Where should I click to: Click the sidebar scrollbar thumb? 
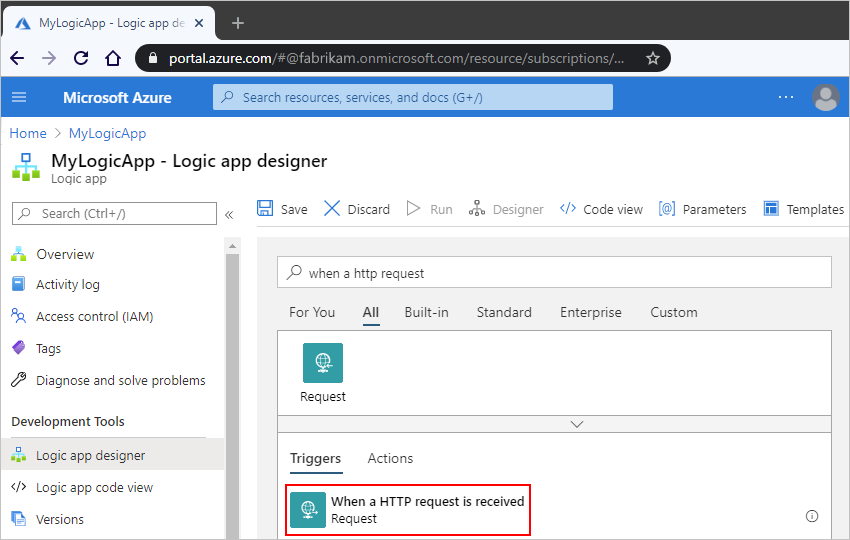[x=233, y=396]
